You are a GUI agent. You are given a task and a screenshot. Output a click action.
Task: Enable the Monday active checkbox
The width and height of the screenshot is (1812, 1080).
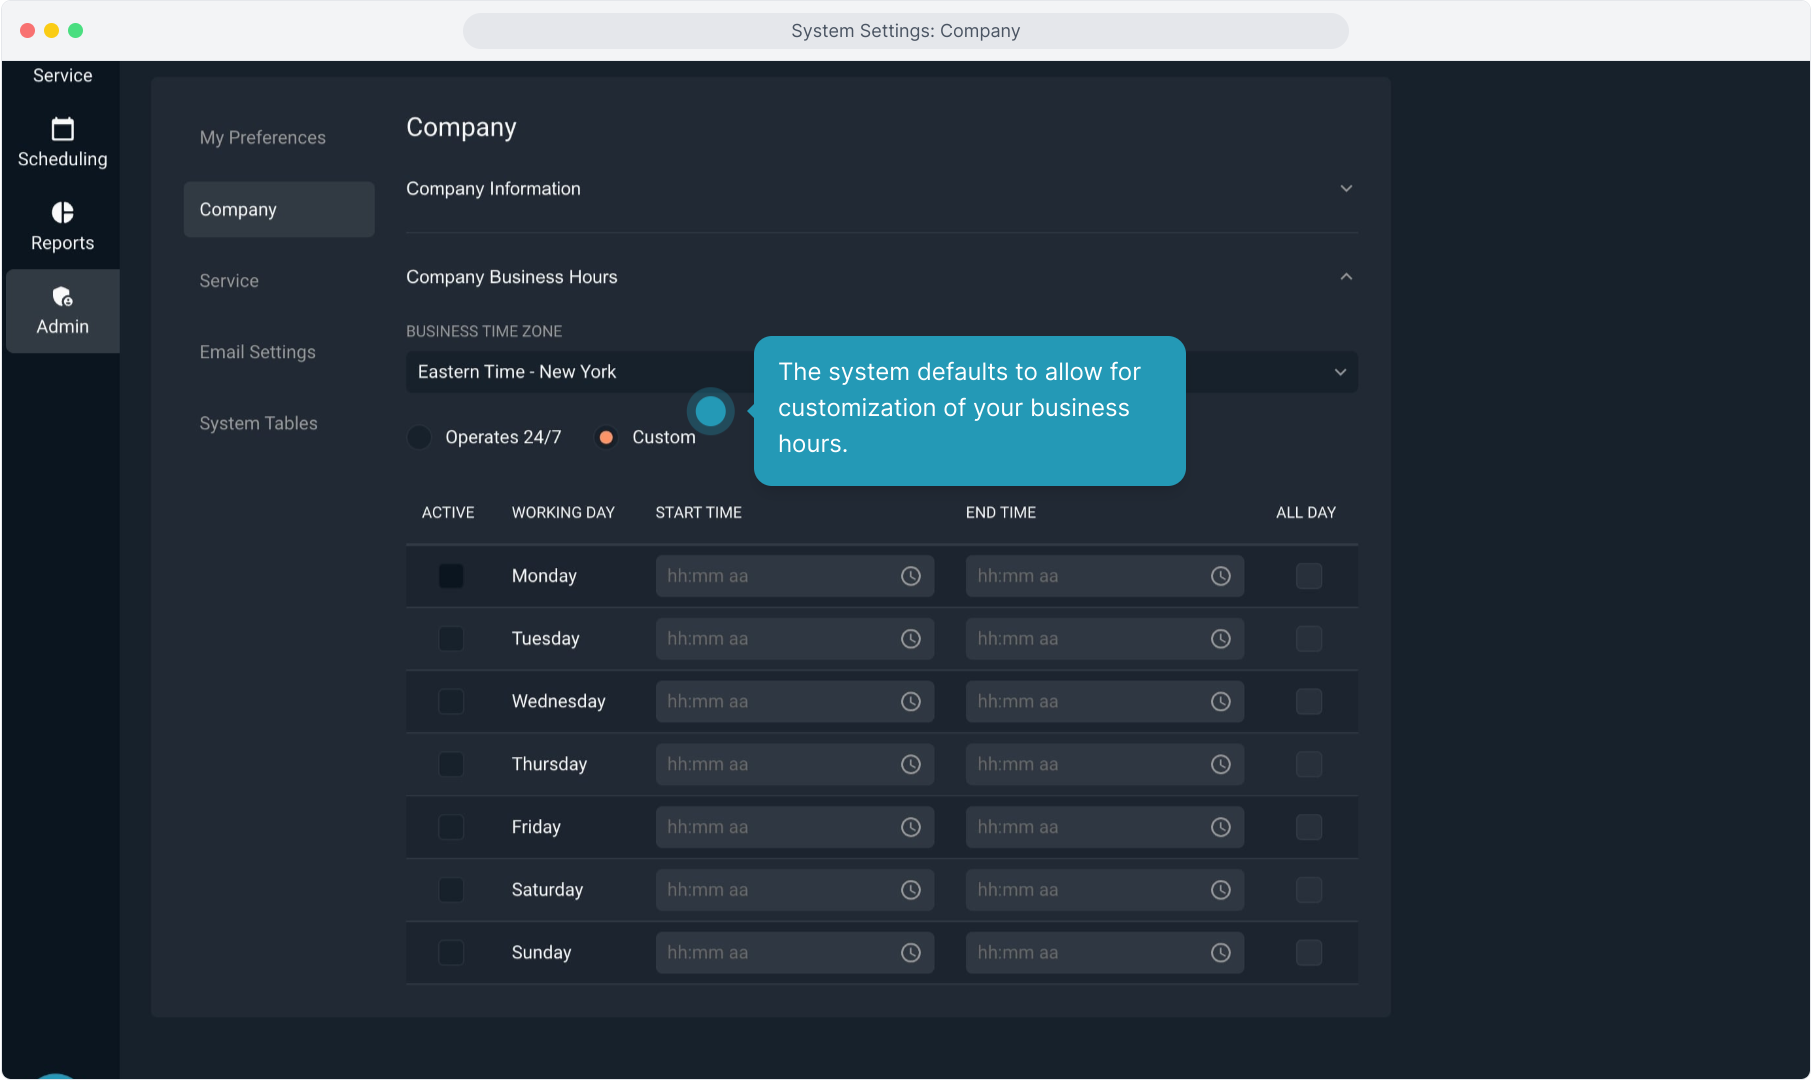(x=451, y=576)
